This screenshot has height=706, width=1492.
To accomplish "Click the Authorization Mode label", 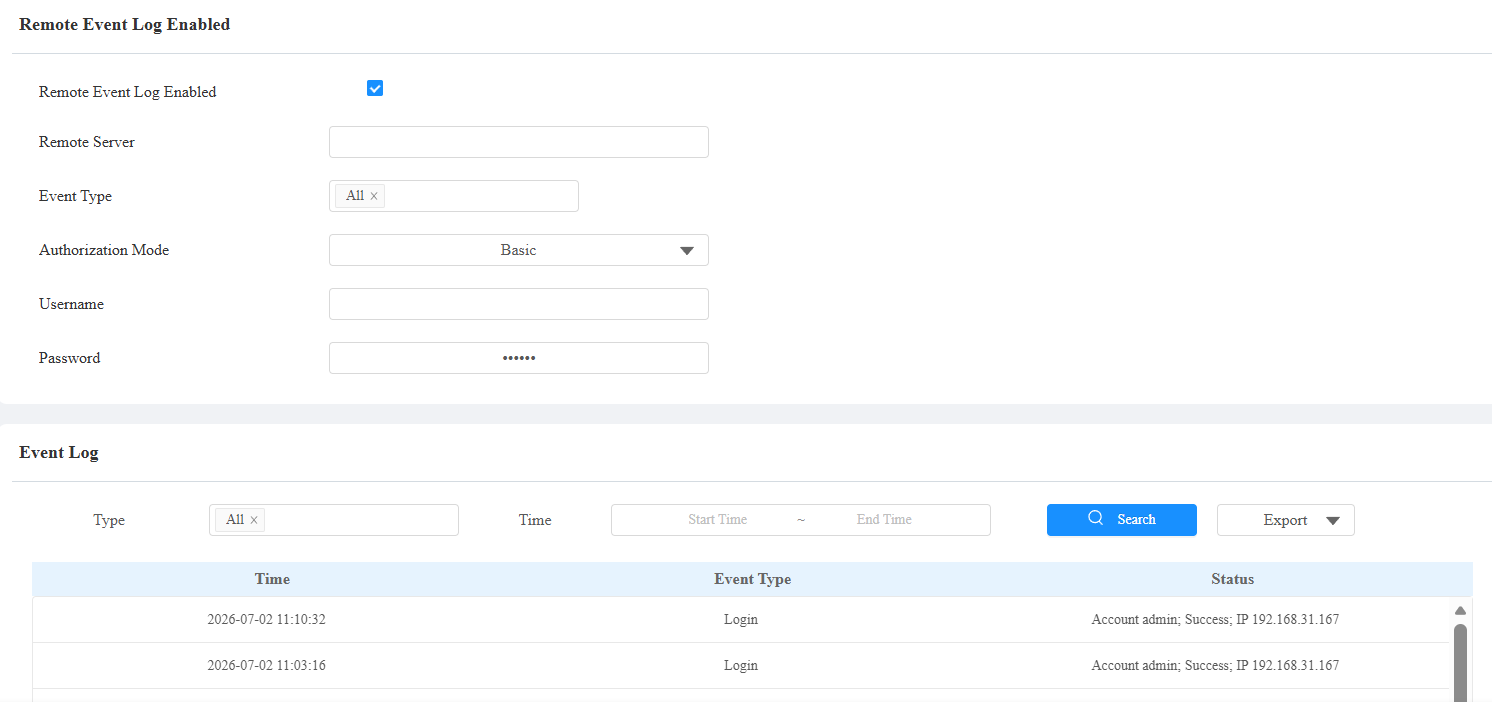I will tap(104, 250).
